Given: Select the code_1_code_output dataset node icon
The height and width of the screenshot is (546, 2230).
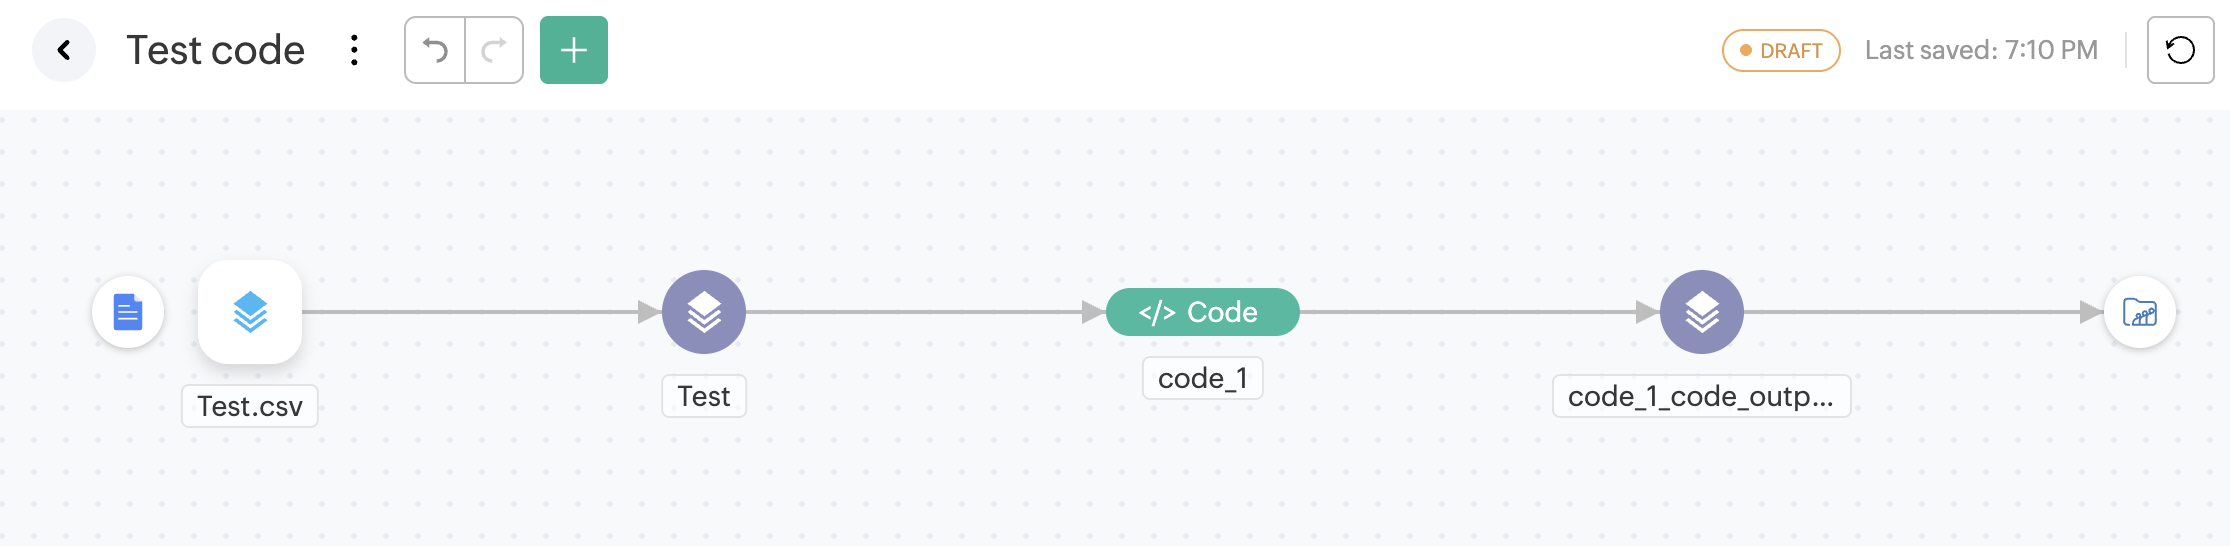Looking at the screenshot, I should [x=1701, y=312].
